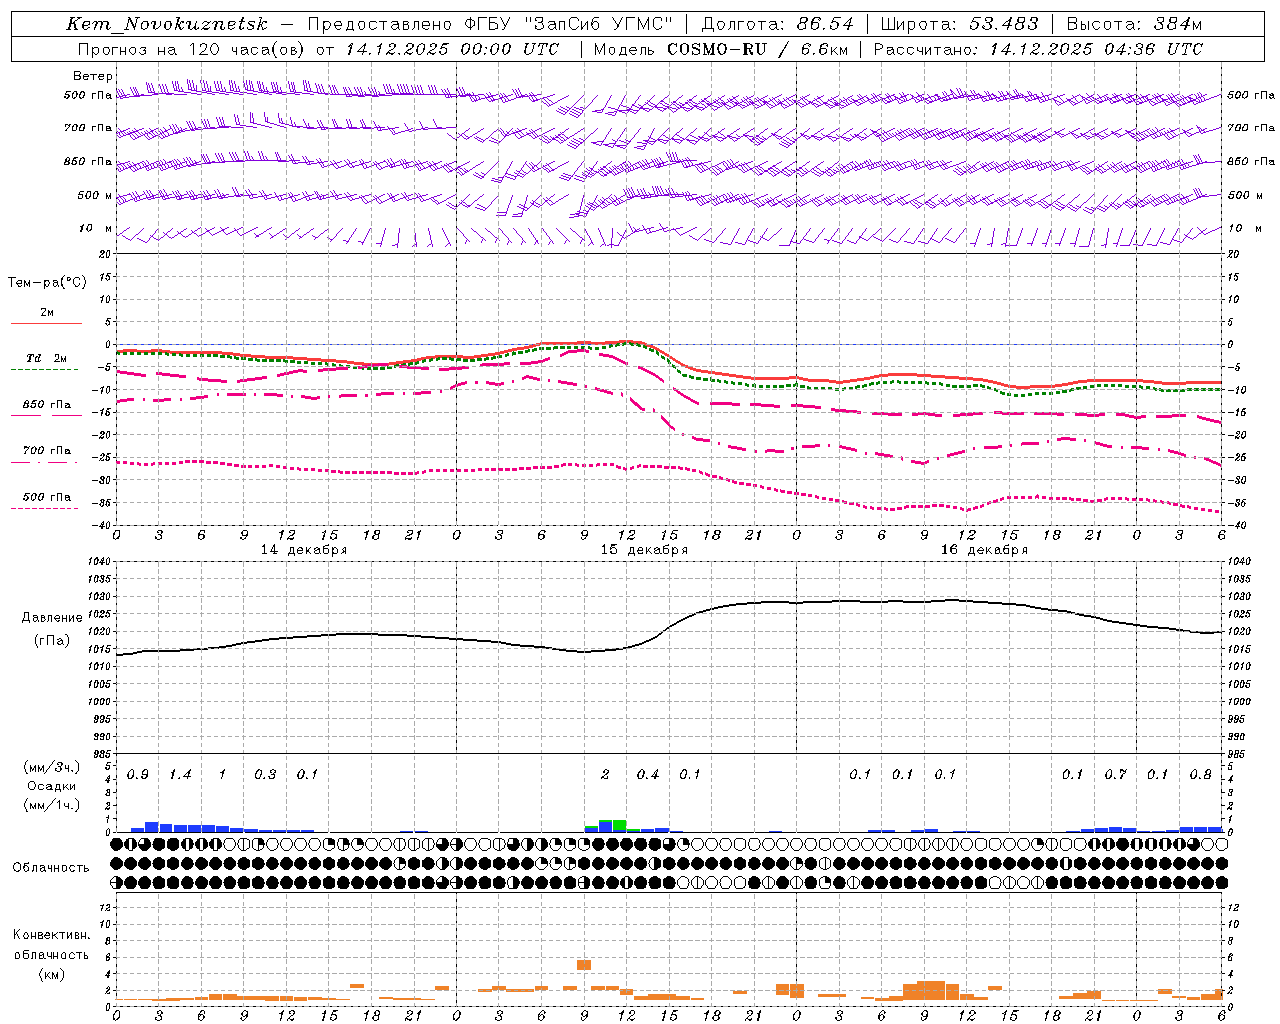Click the (мм/3ч.) precipitation unit label

pos(51,767)
